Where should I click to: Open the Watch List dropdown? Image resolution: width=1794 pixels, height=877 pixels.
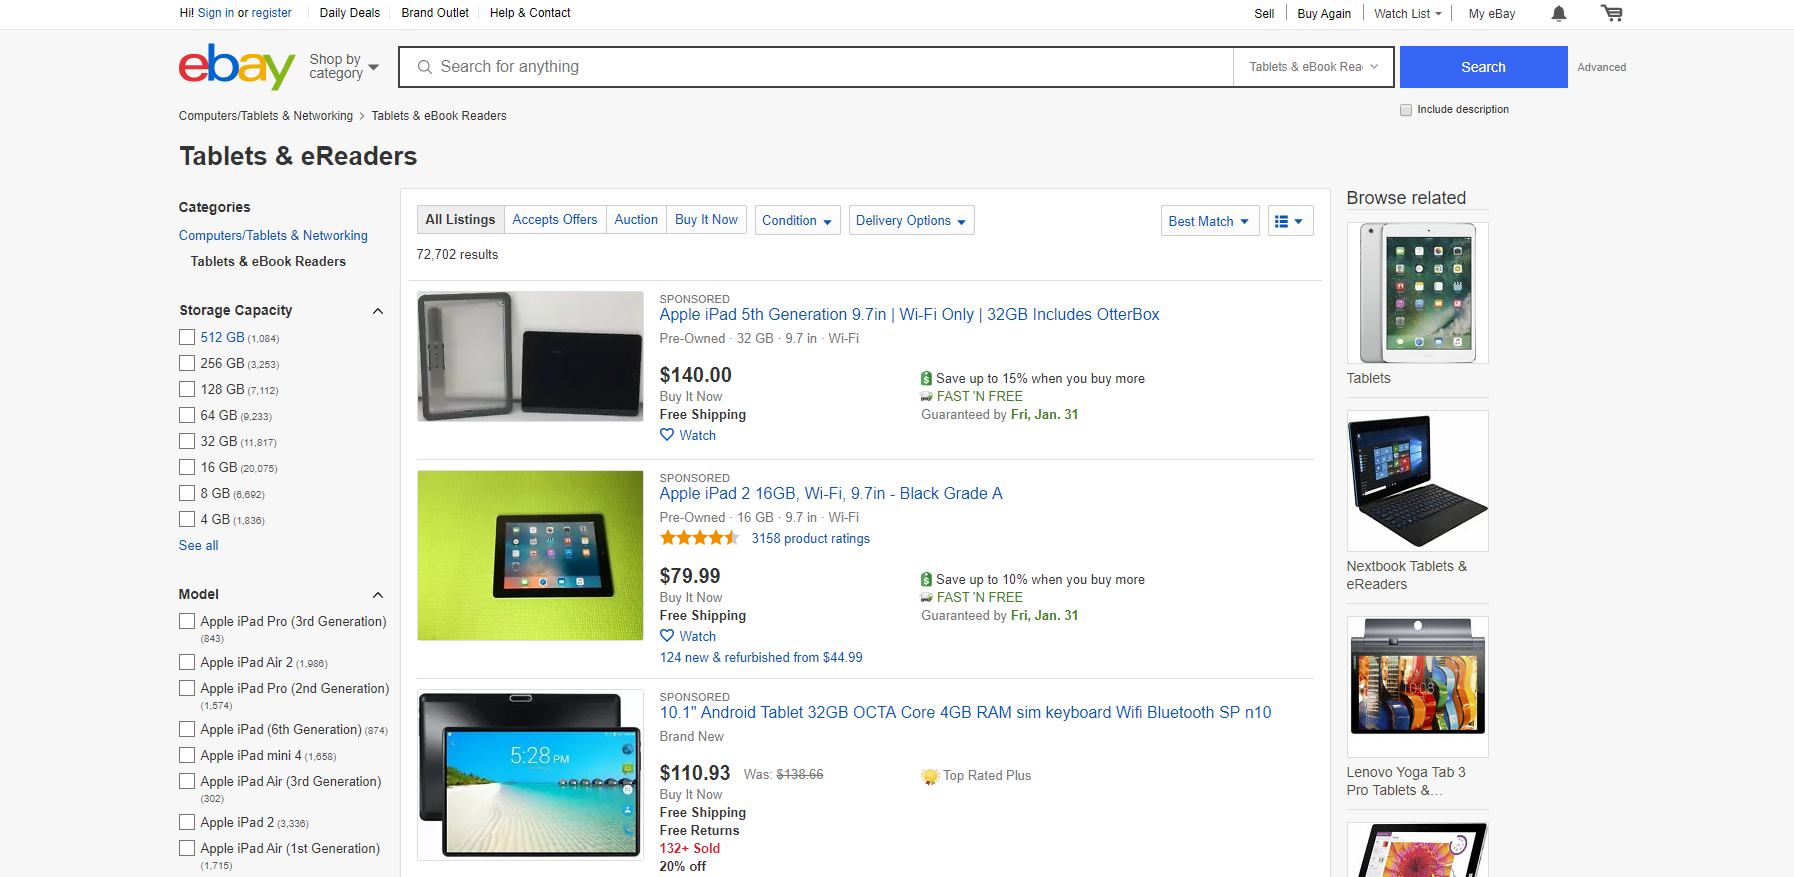tap(1407, 13)
